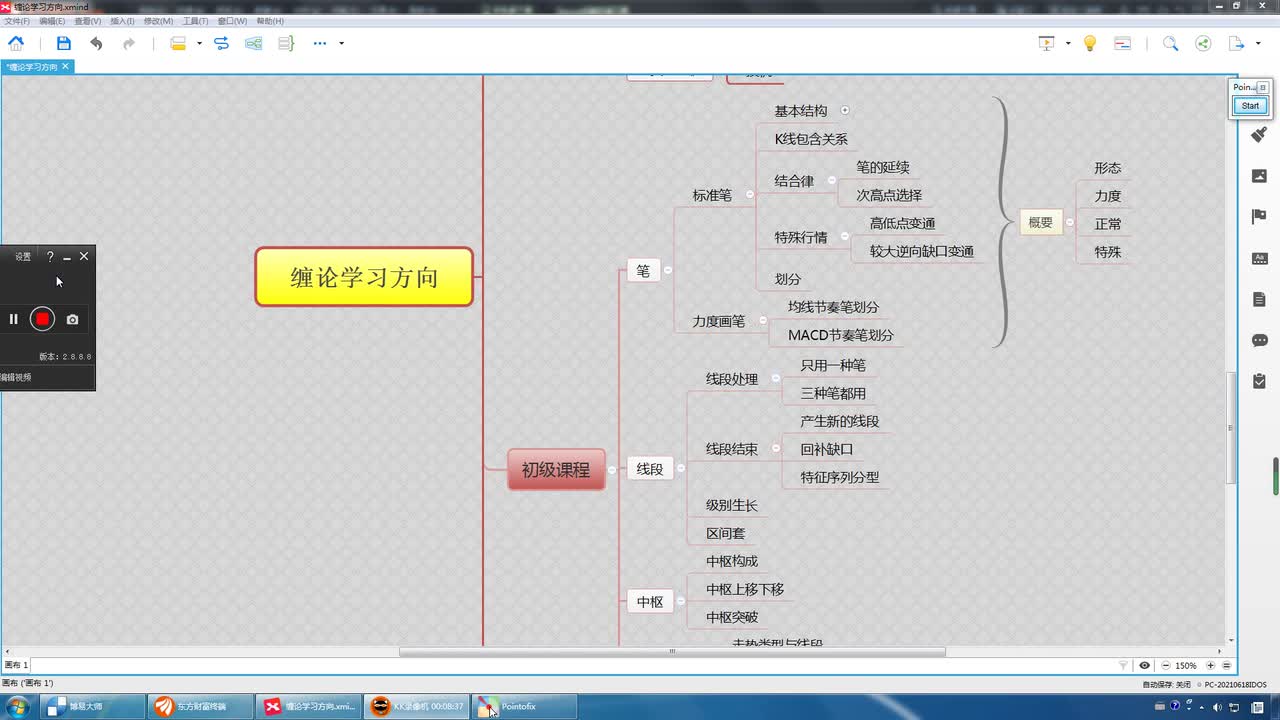
Task: Select the 初级课程 topic
Action: click(556, 469)
